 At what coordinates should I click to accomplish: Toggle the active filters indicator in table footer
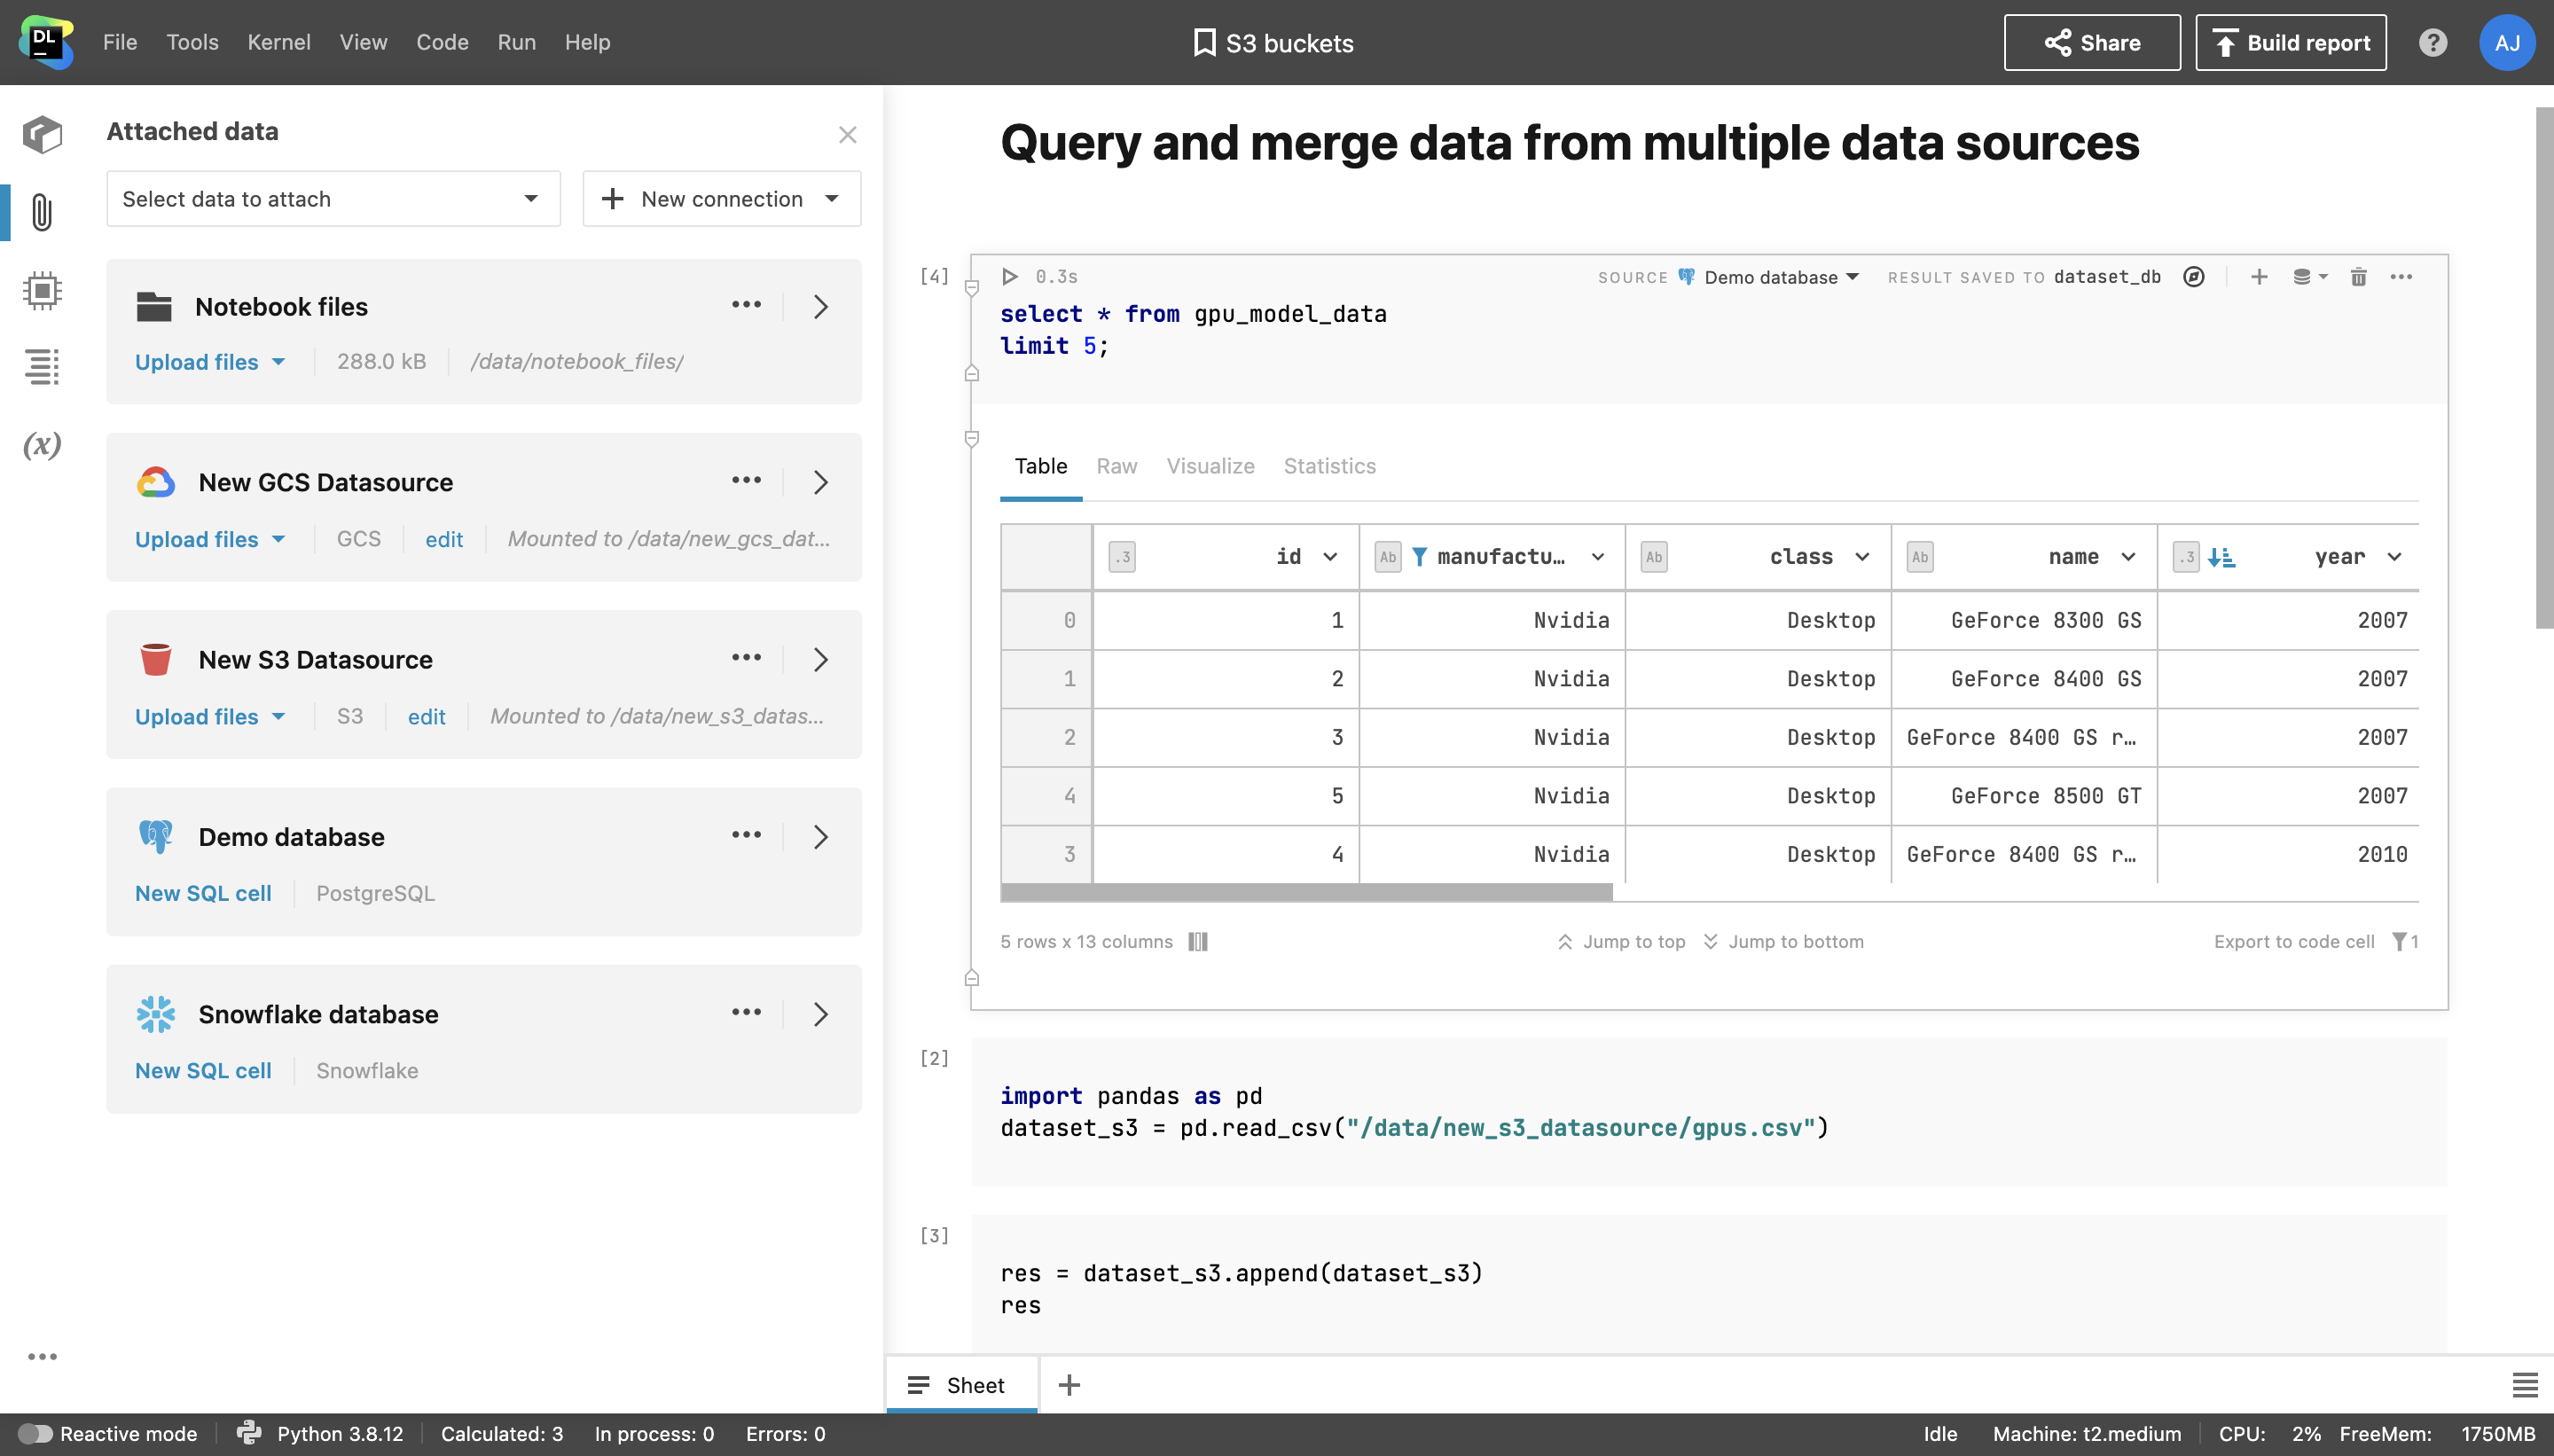click(2404, 942)
